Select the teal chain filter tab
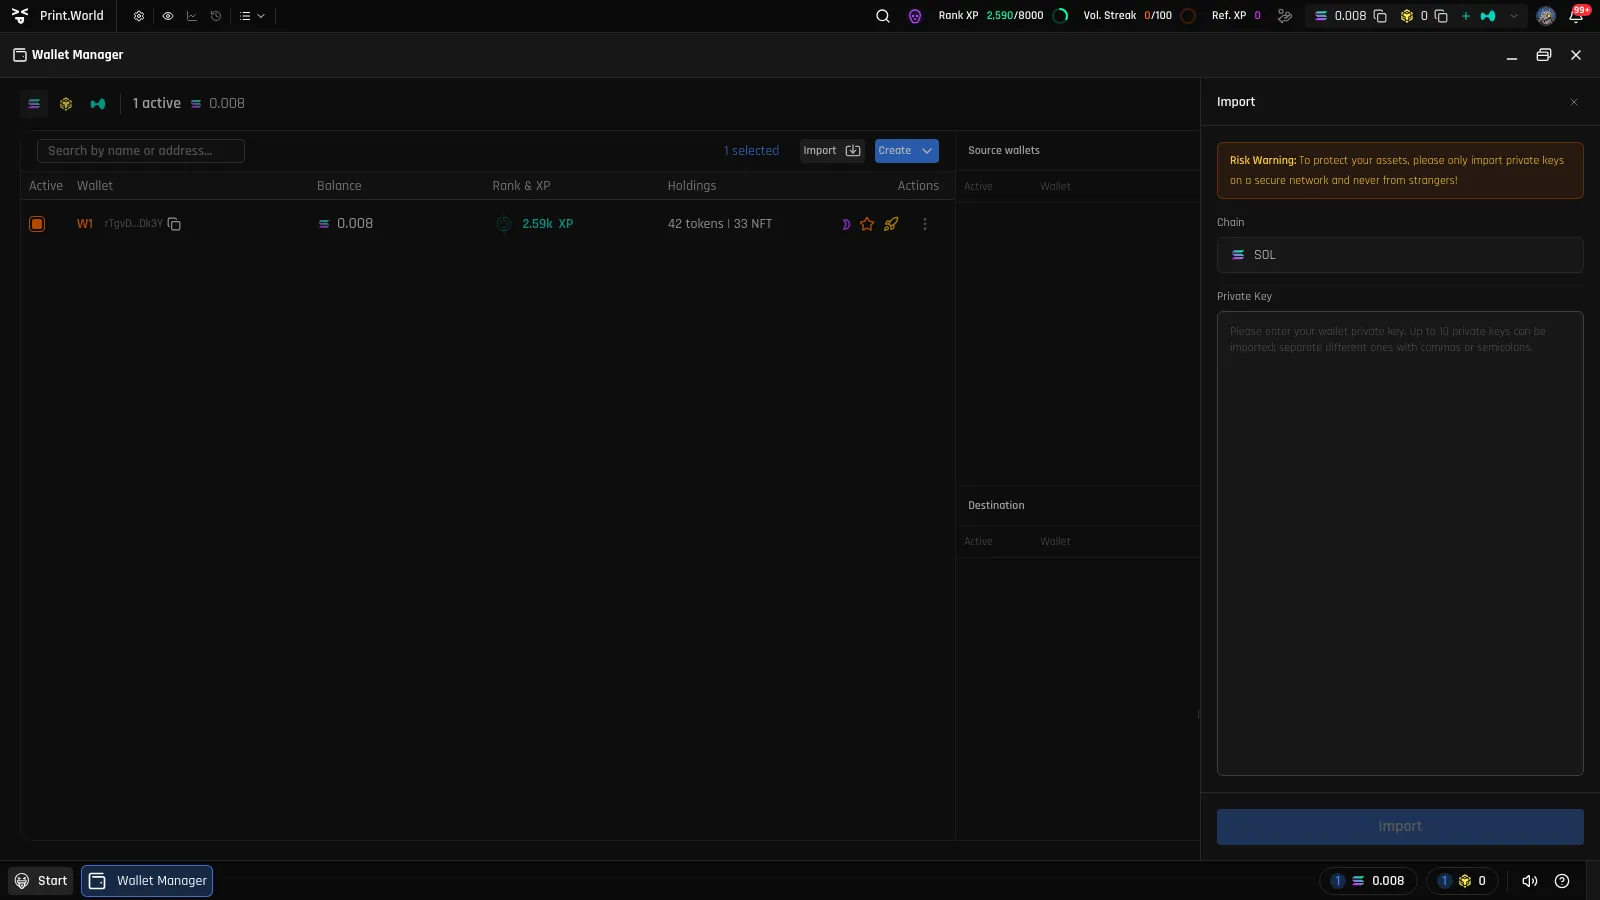The height and width of the screenshot is (900, 1600). [98, 104]
